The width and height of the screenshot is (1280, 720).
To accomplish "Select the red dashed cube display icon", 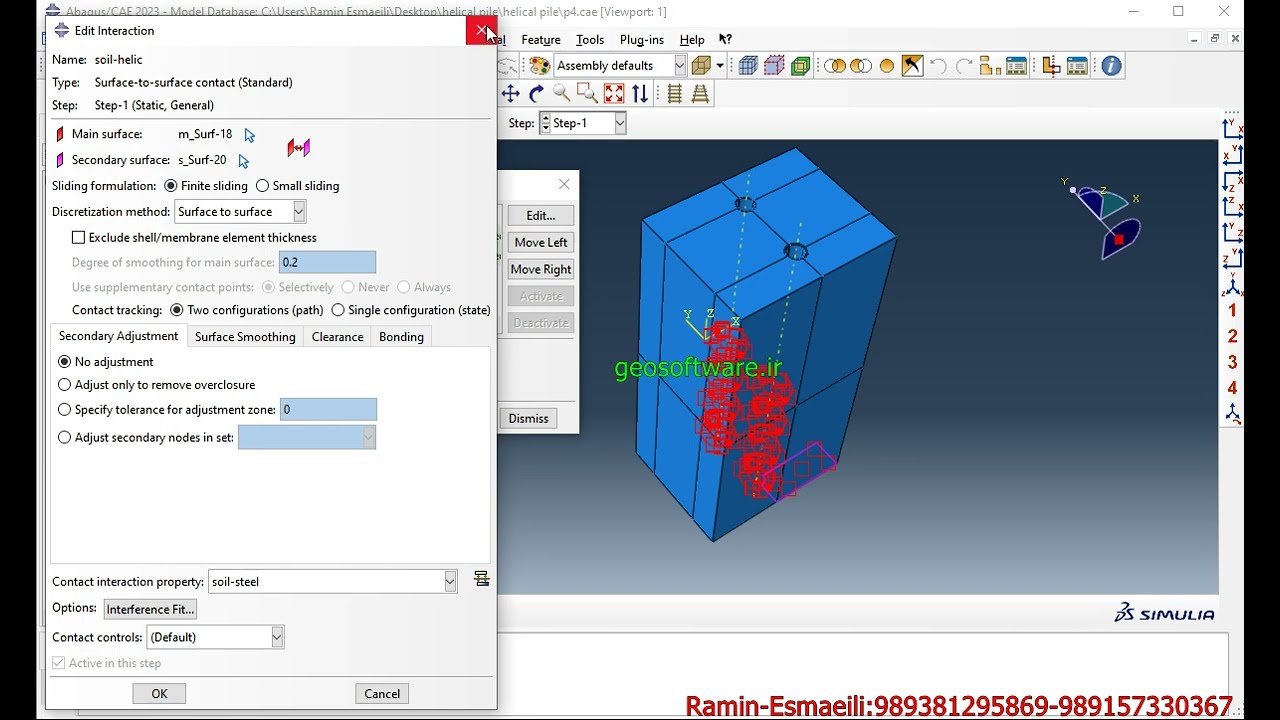I will [x=774, y=66].
